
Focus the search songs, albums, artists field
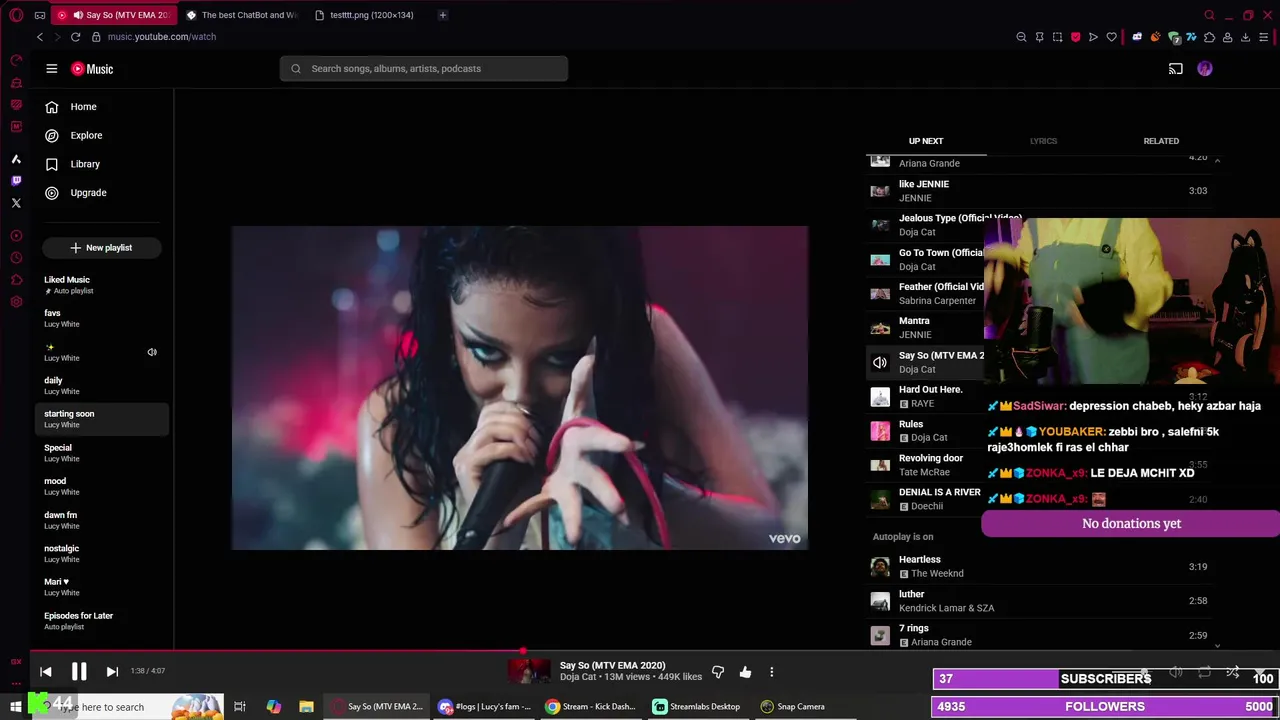click(424, 69)
